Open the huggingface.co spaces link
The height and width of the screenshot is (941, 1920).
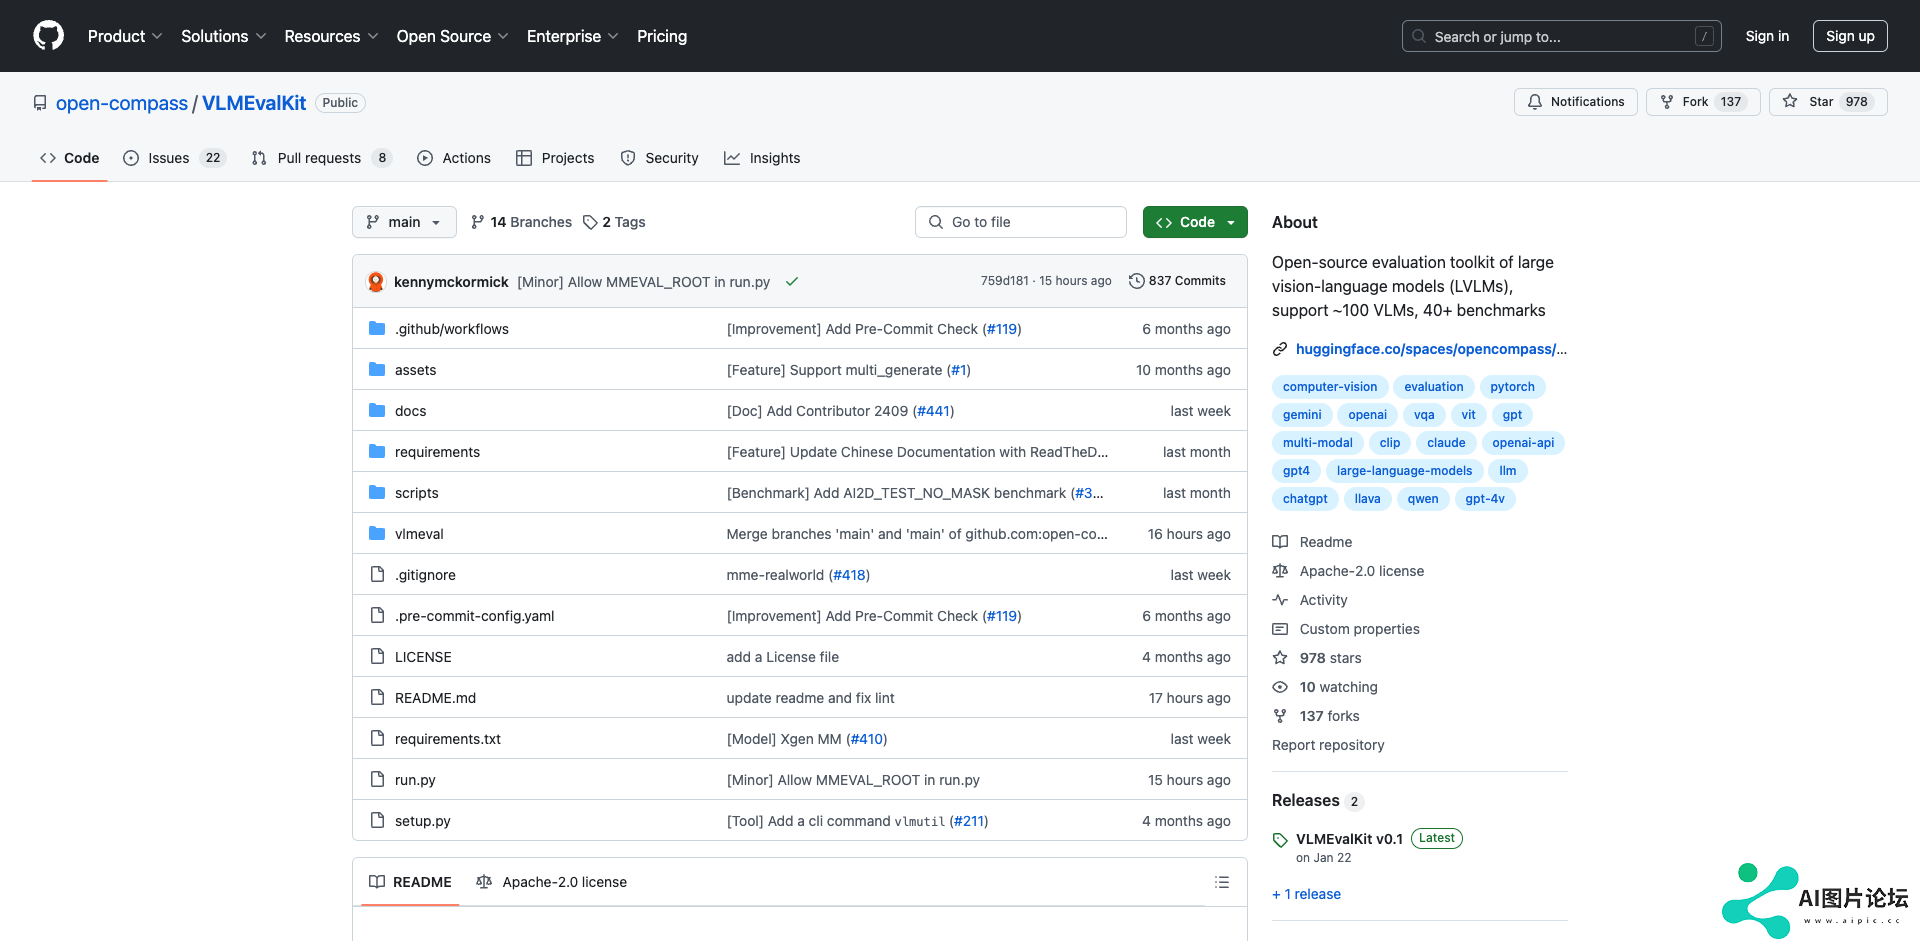click(1430, 349)
